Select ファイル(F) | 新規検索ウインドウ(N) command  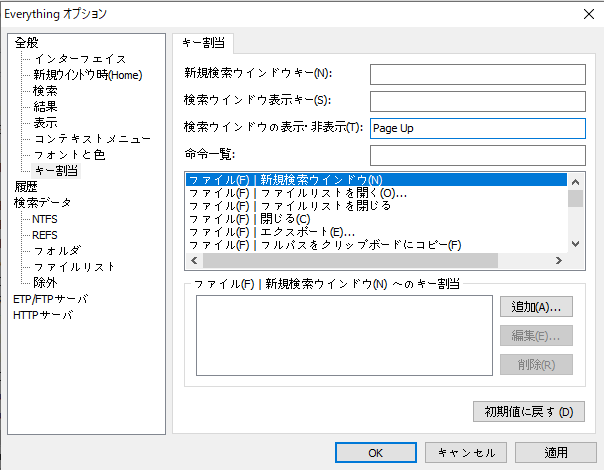pyautogui.click(x=376, y=180)
